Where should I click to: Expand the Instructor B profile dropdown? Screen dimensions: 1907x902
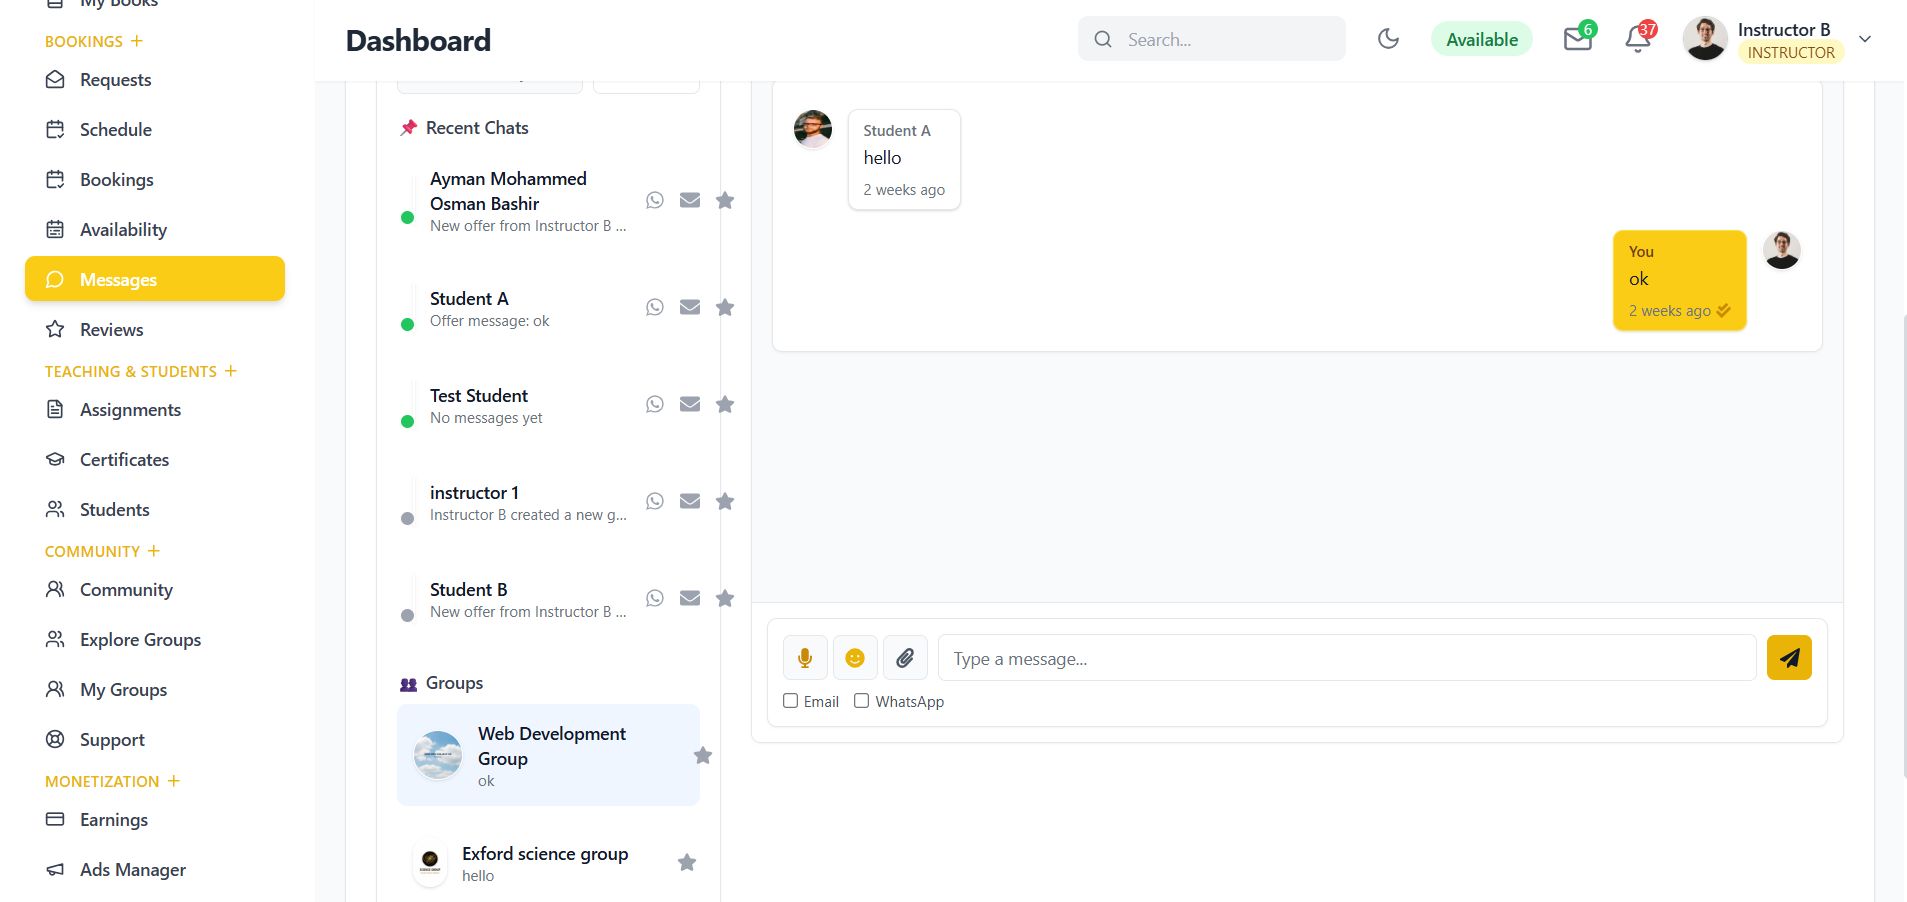click(1865, 40)
